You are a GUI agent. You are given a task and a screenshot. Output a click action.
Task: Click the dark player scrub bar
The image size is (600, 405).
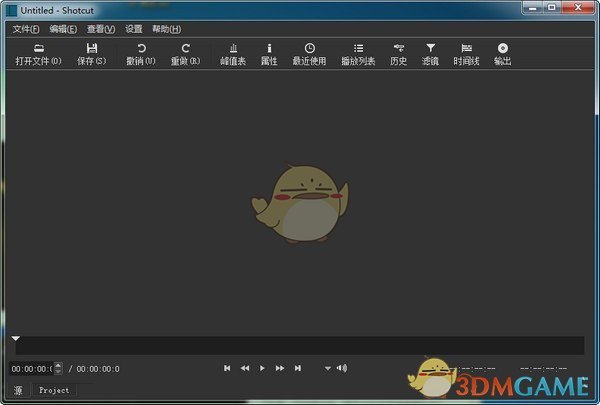[300, 346]
